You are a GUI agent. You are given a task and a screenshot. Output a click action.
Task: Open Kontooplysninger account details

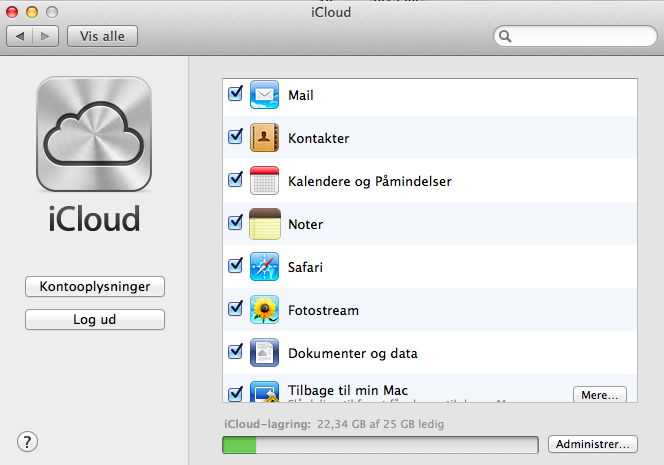95,286
